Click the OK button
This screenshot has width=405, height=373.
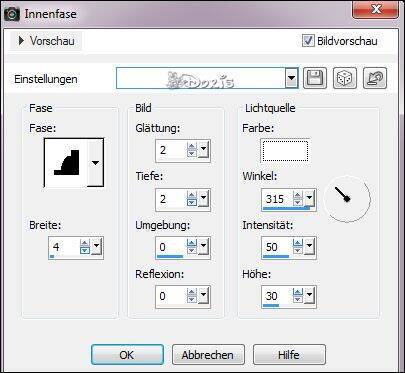coord(127,355)
